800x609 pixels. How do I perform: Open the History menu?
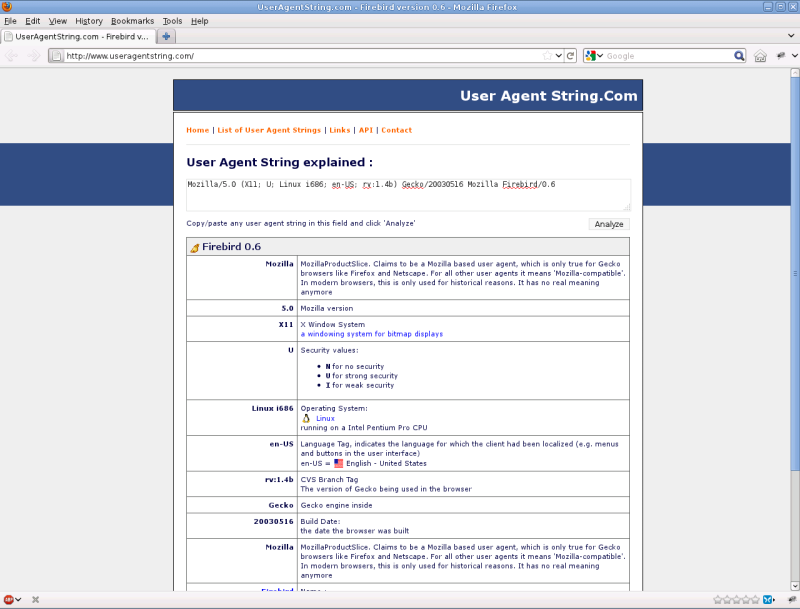[x=89, y=21]
